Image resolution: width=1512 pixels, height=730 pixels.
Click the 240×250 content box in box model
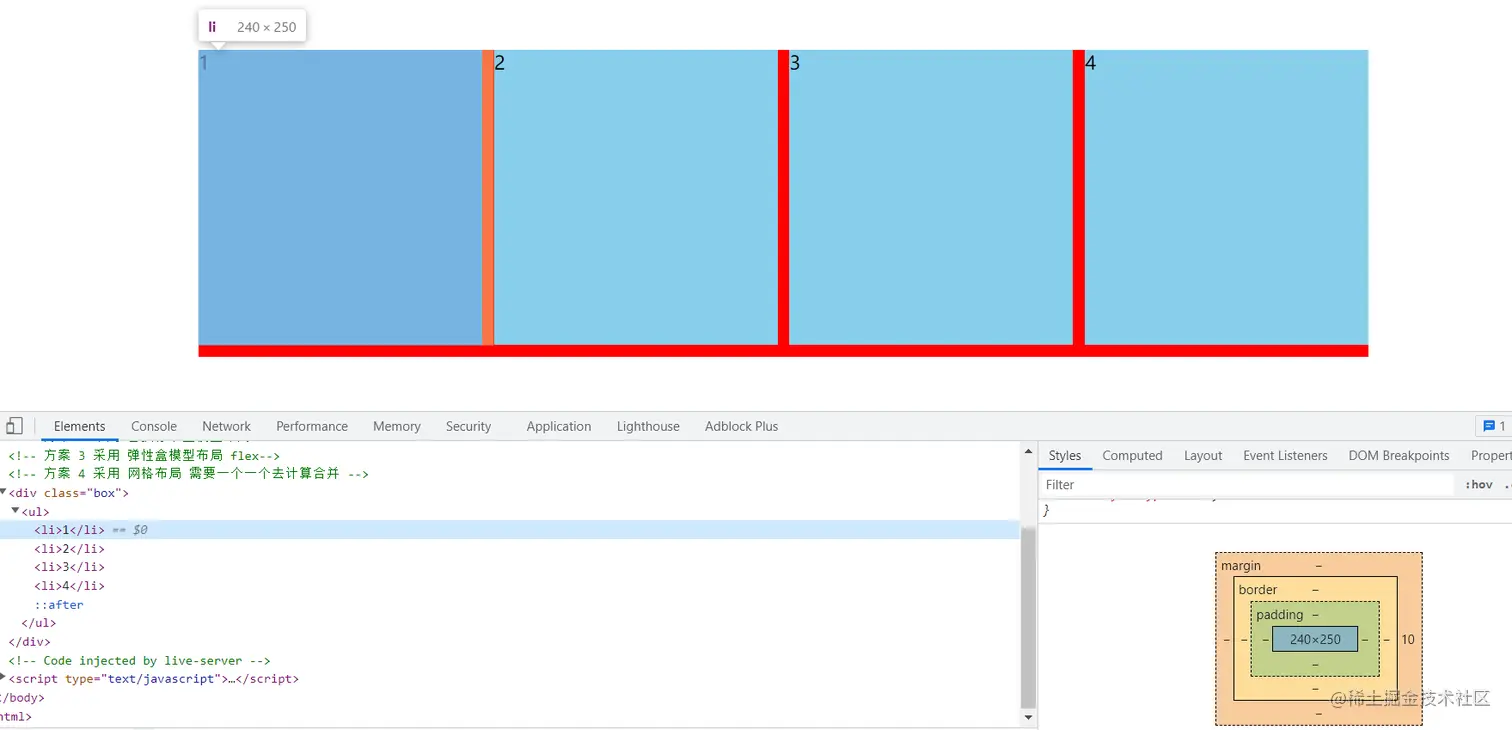tap(1315, 639)
